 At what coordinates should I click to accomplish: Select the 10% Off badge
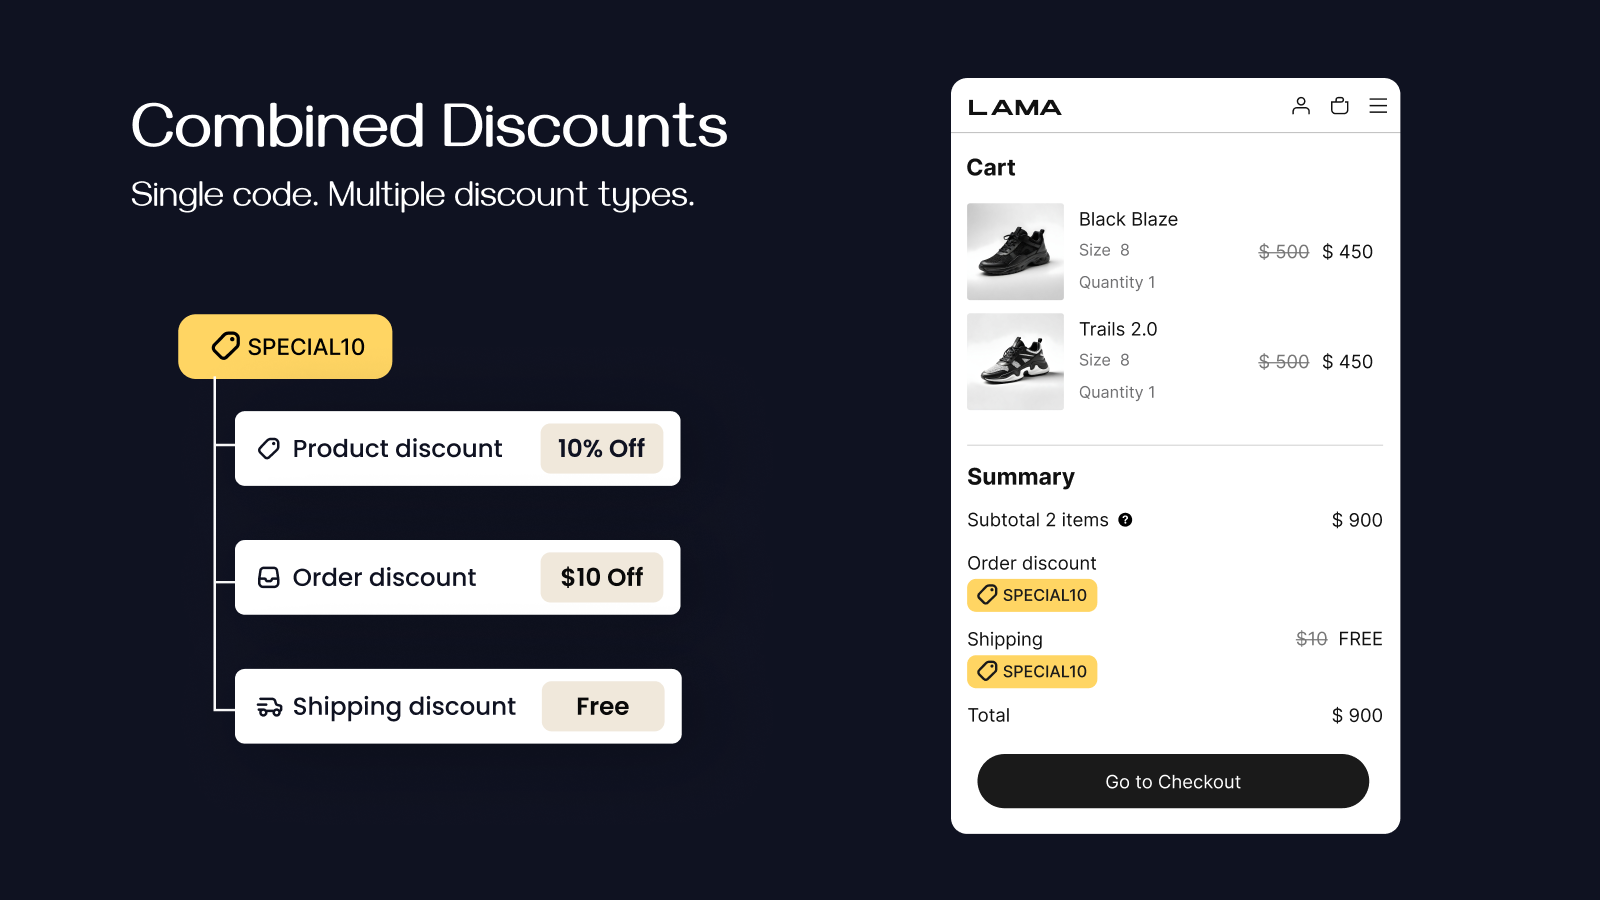coord(602,449)
